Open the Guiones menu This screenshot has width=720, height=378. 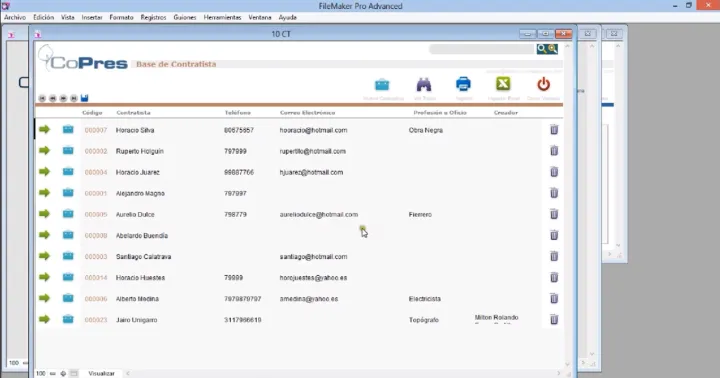click(185, 17)
